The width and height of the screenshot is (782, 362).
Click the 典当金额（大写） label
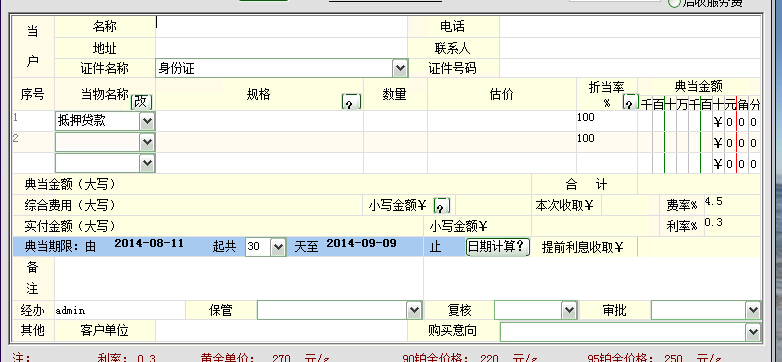[x=70, y=184]
